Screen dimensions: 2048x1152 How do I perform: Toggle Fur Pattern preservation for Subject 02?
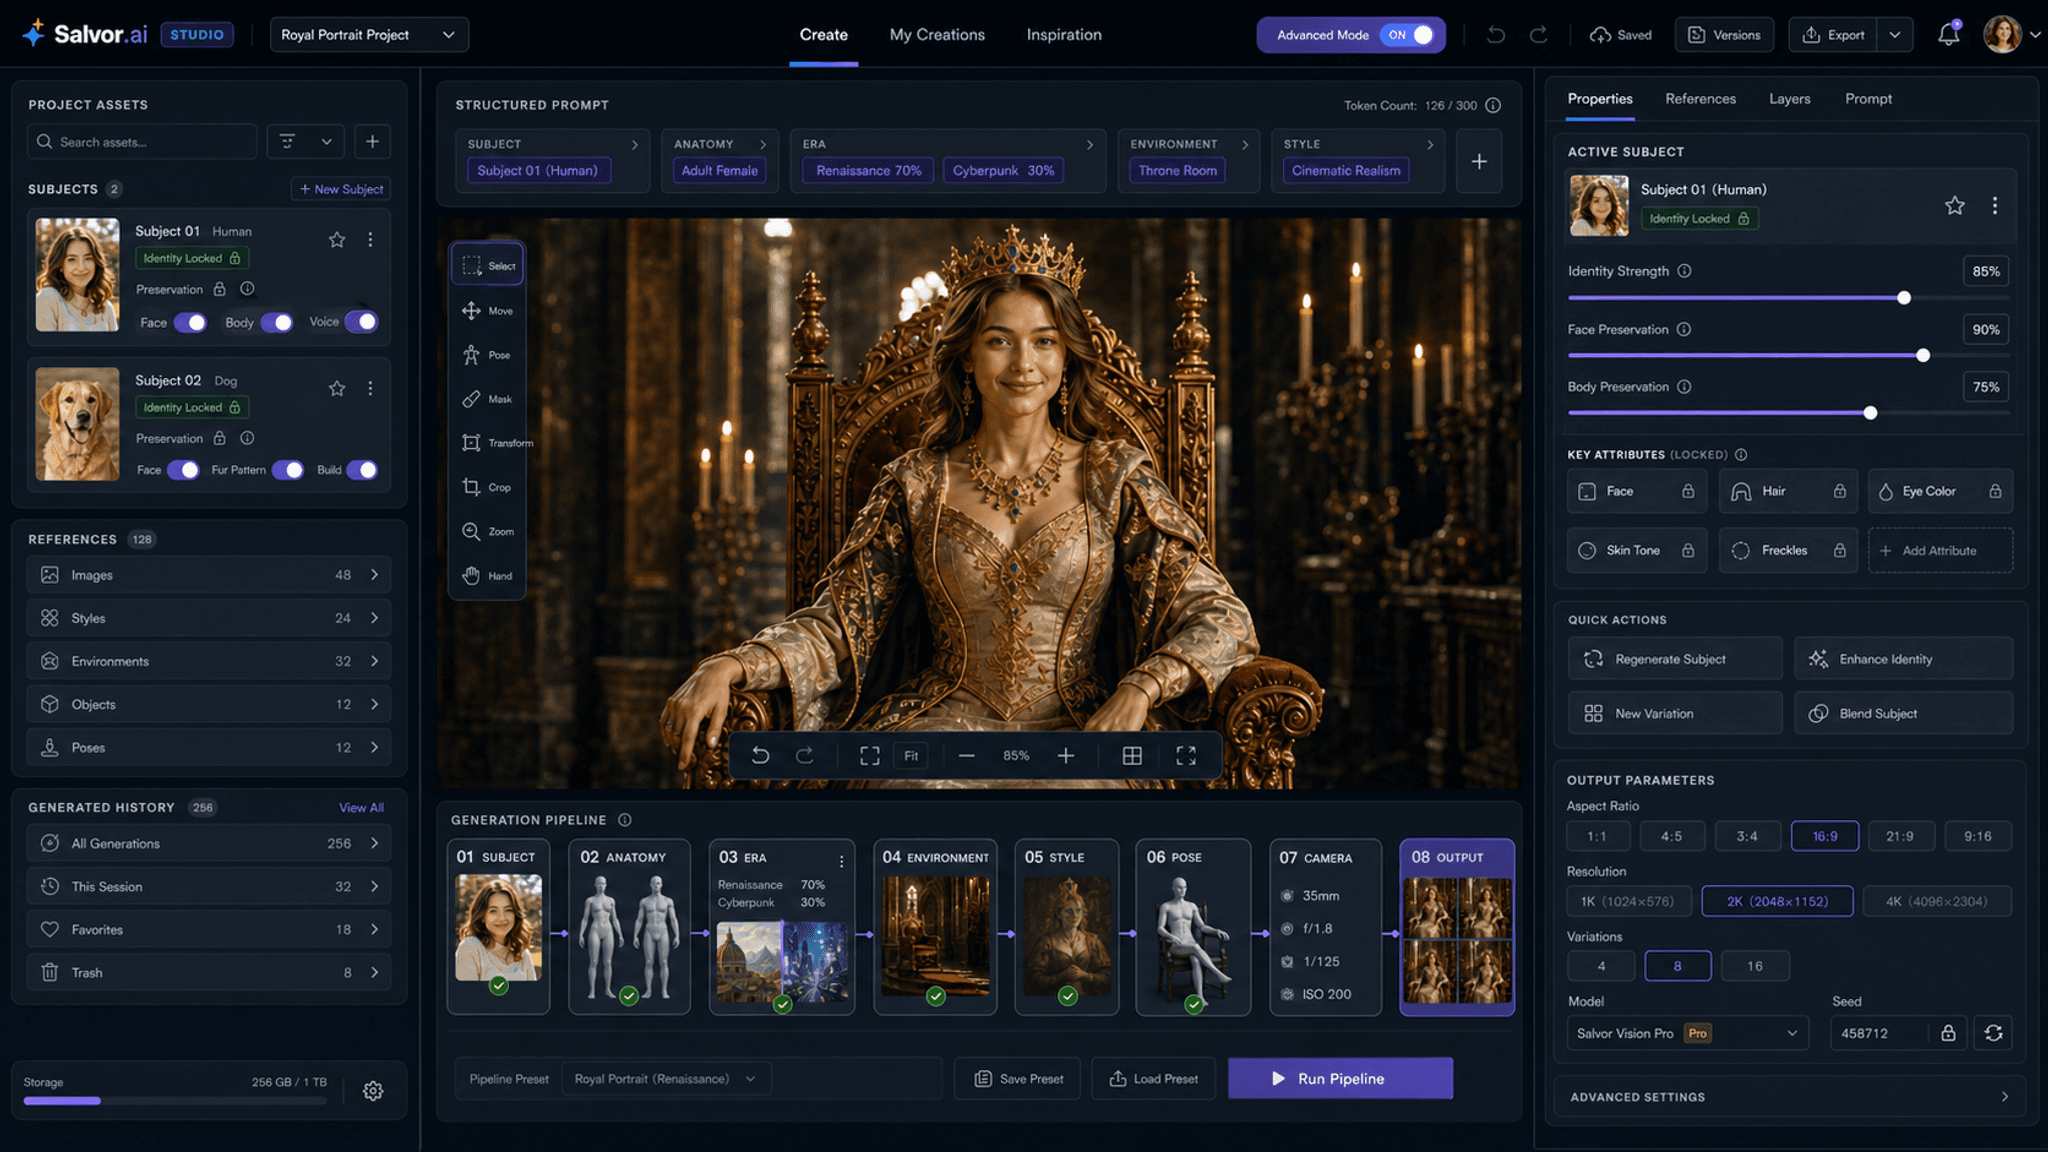point(287,470)
